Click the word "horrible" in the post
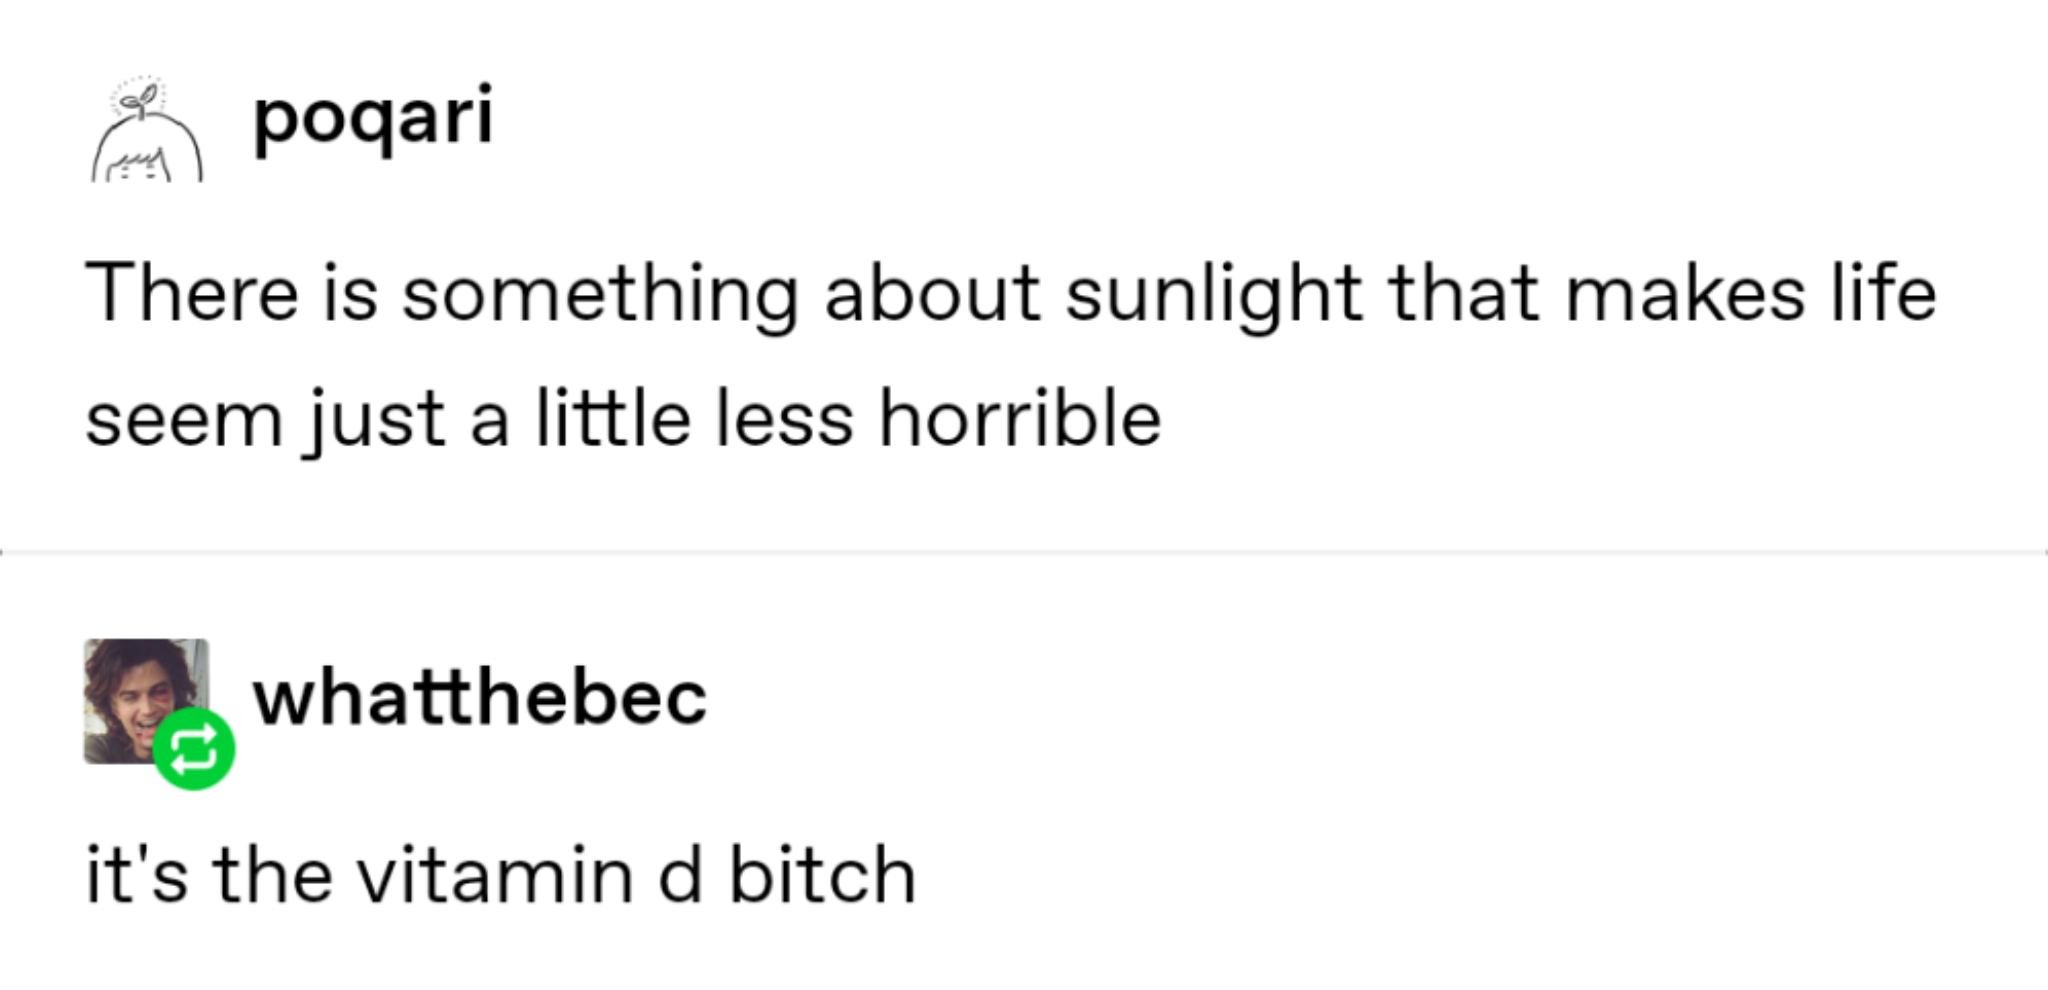The width and height of the screenshot is (2048, 990). [x=1020, y=419]
